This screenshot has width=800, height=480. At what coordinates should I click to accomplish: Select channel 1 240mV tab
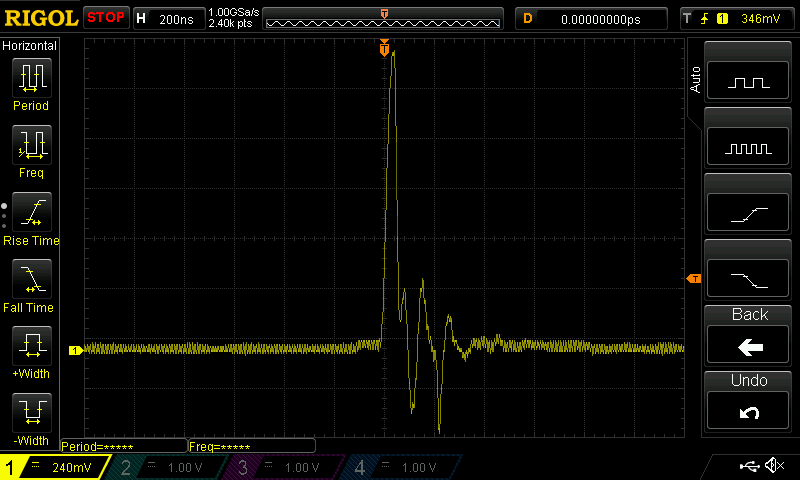pos(55,467)
